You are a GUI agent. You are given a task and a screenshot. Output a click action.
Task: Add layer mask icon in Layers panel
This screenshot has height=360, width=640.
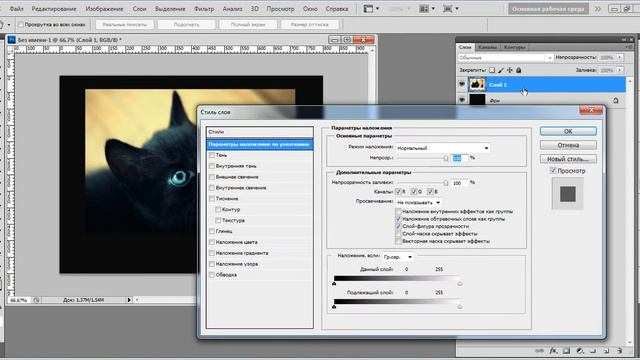[567, 351]
